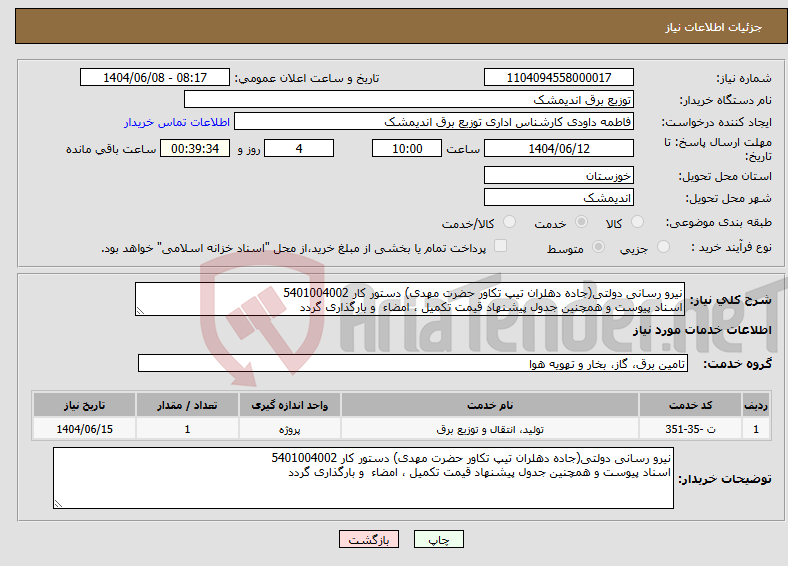The image size is (788, 566).
Task: Click the deadline date field 1404/06/12
Action: (x=558, y=148)
